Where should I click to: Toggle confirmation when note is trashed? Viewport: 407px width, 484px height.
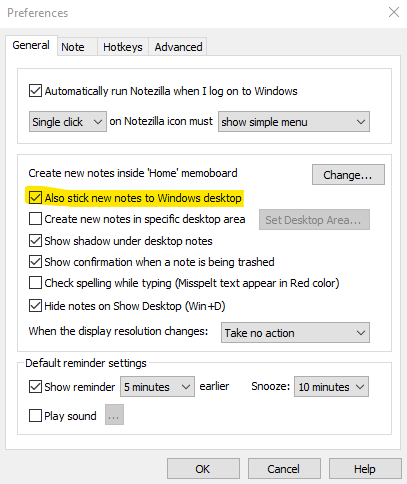click(x=35, y=262)
